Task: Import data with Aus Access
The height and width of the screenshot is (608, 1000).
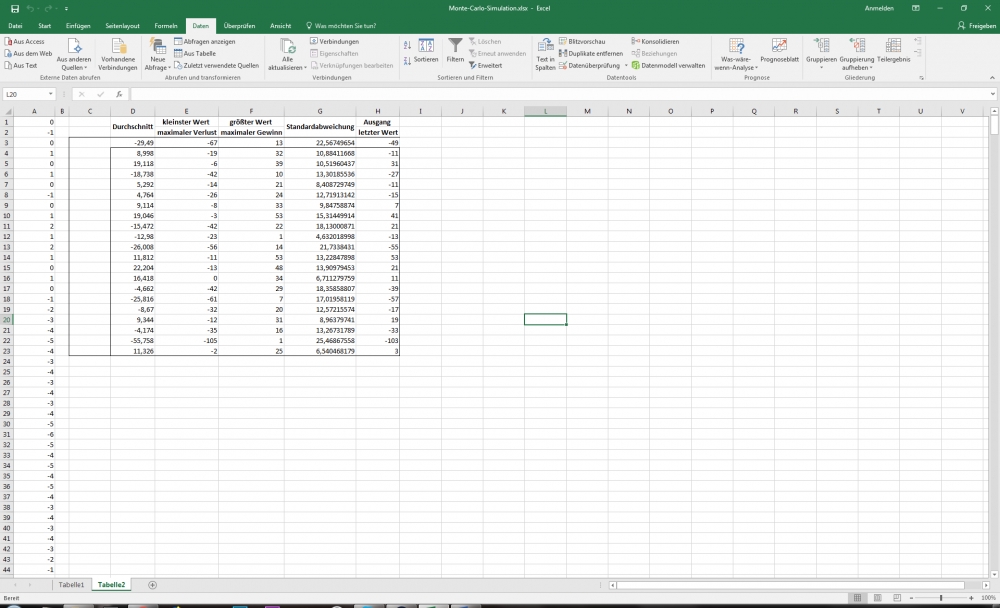Action: click(x=27, y=39)
